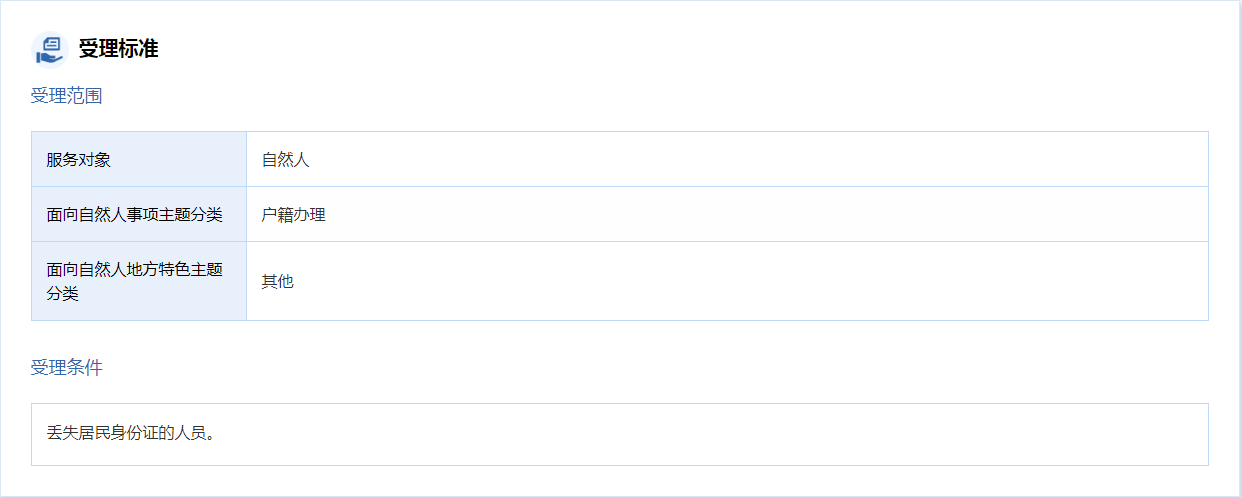
Task: Open the 受理范围 subsection heading
Action: click(x=66, y=96)
